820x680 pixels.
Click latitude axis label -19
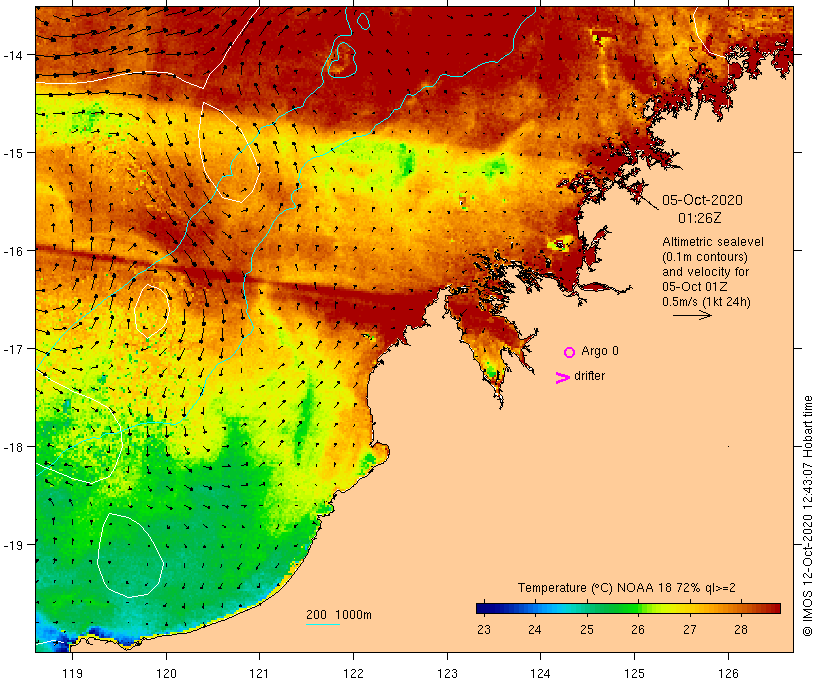point(12,545)
